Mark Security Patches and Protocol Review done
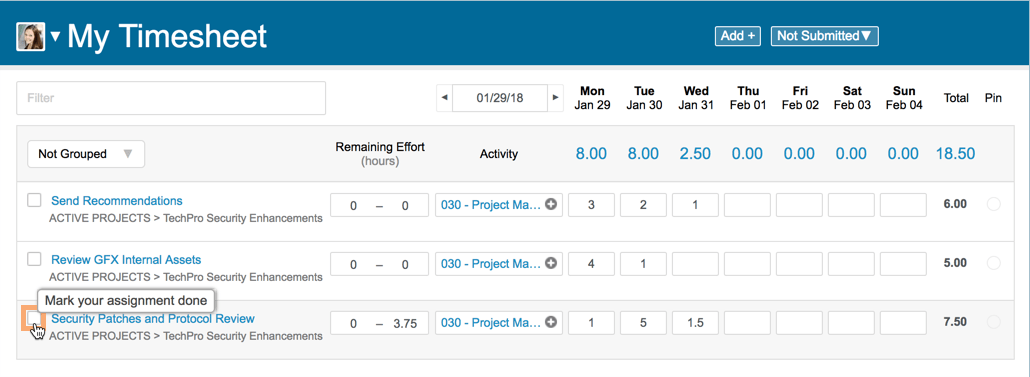Screen dimensions: 1030x377 34,319
